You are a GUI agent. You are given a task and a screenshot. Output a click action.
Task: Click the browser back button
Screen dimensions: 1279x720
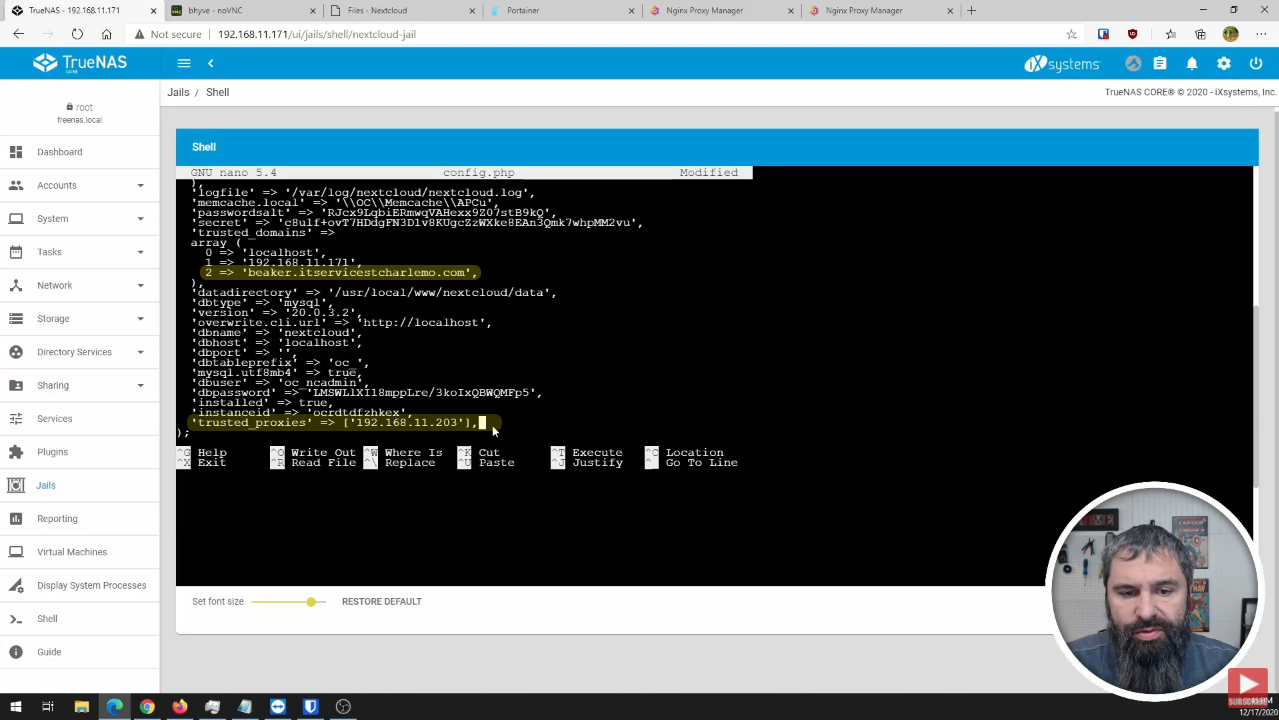18,34
